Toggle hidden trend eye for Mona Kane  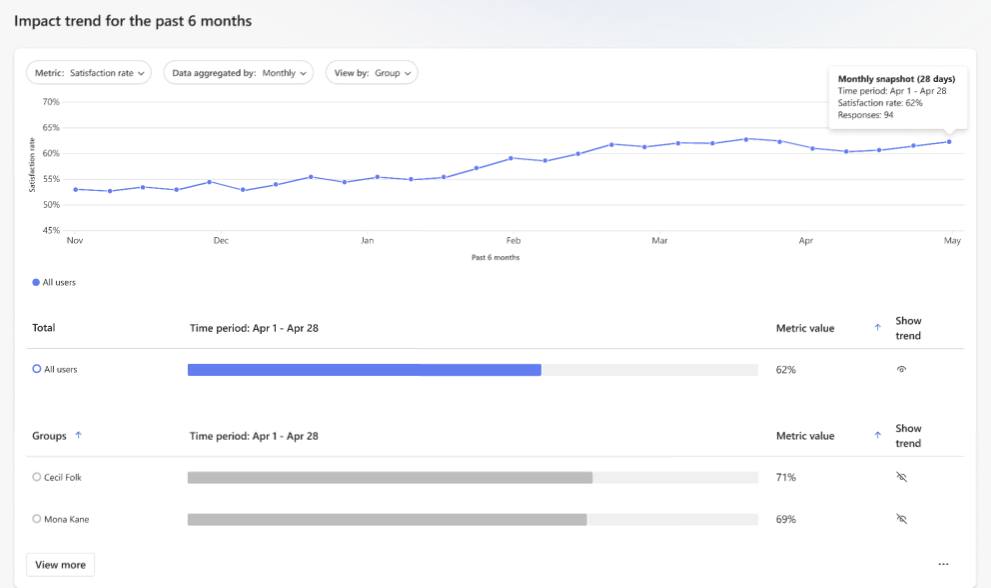point(901,520)
